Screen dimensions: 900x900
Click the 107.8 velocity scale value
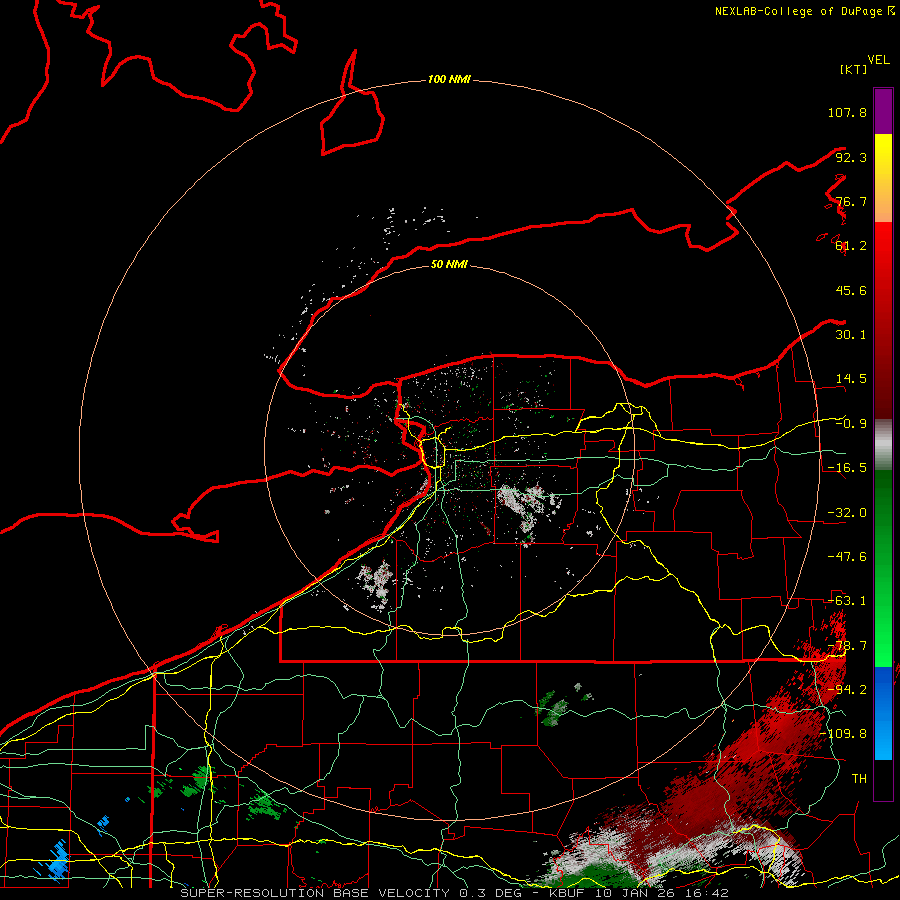847,112
